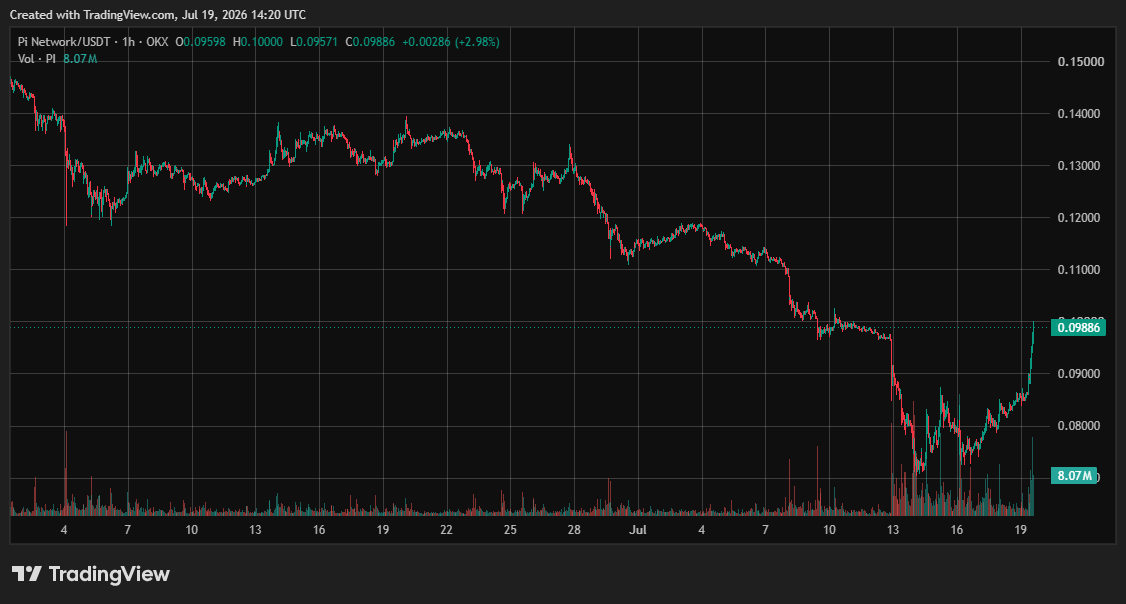This screenshot has width=1126, height=604.
Task: Click the "Vol · PI" indicator label
Action: coord(37,59)
